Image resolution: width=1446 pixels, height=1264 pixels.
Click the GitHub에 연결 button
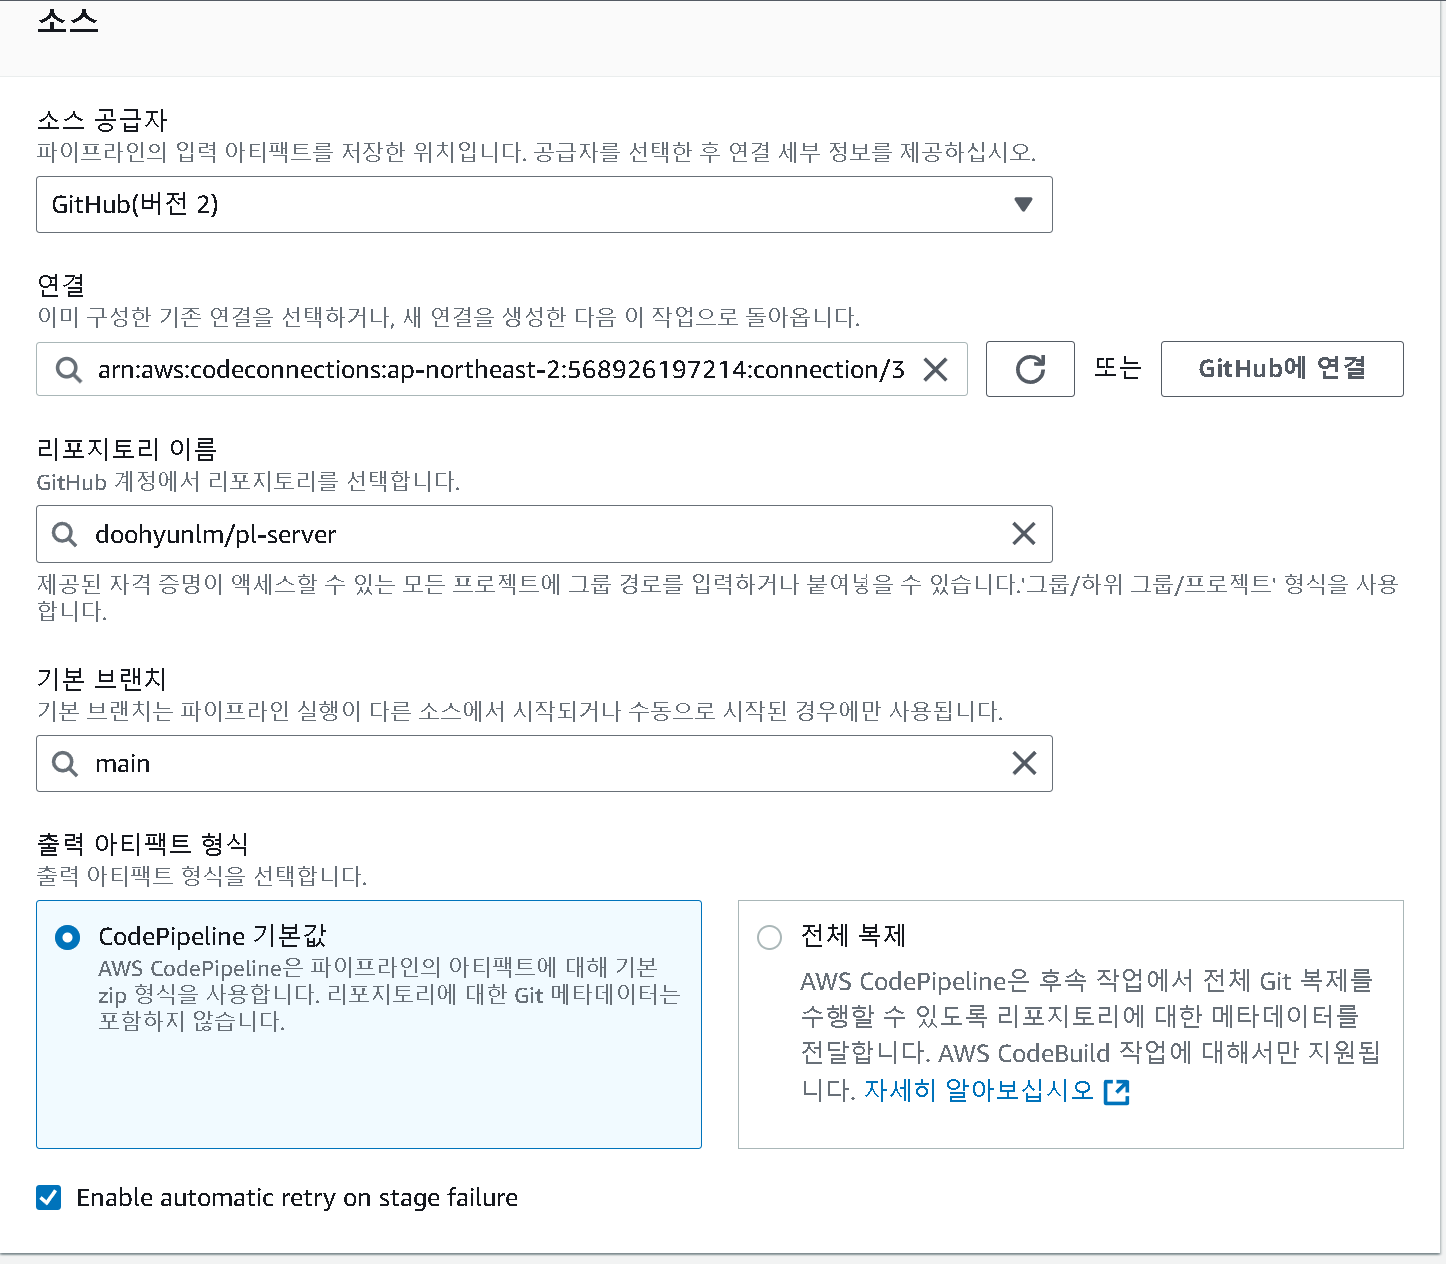(1282, 369)
